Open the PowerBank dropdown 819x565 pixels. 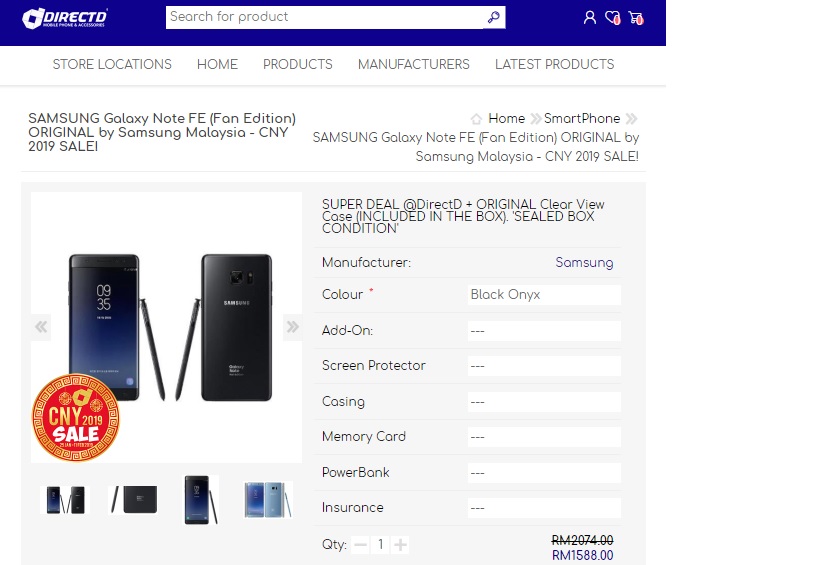coord(544,473)
